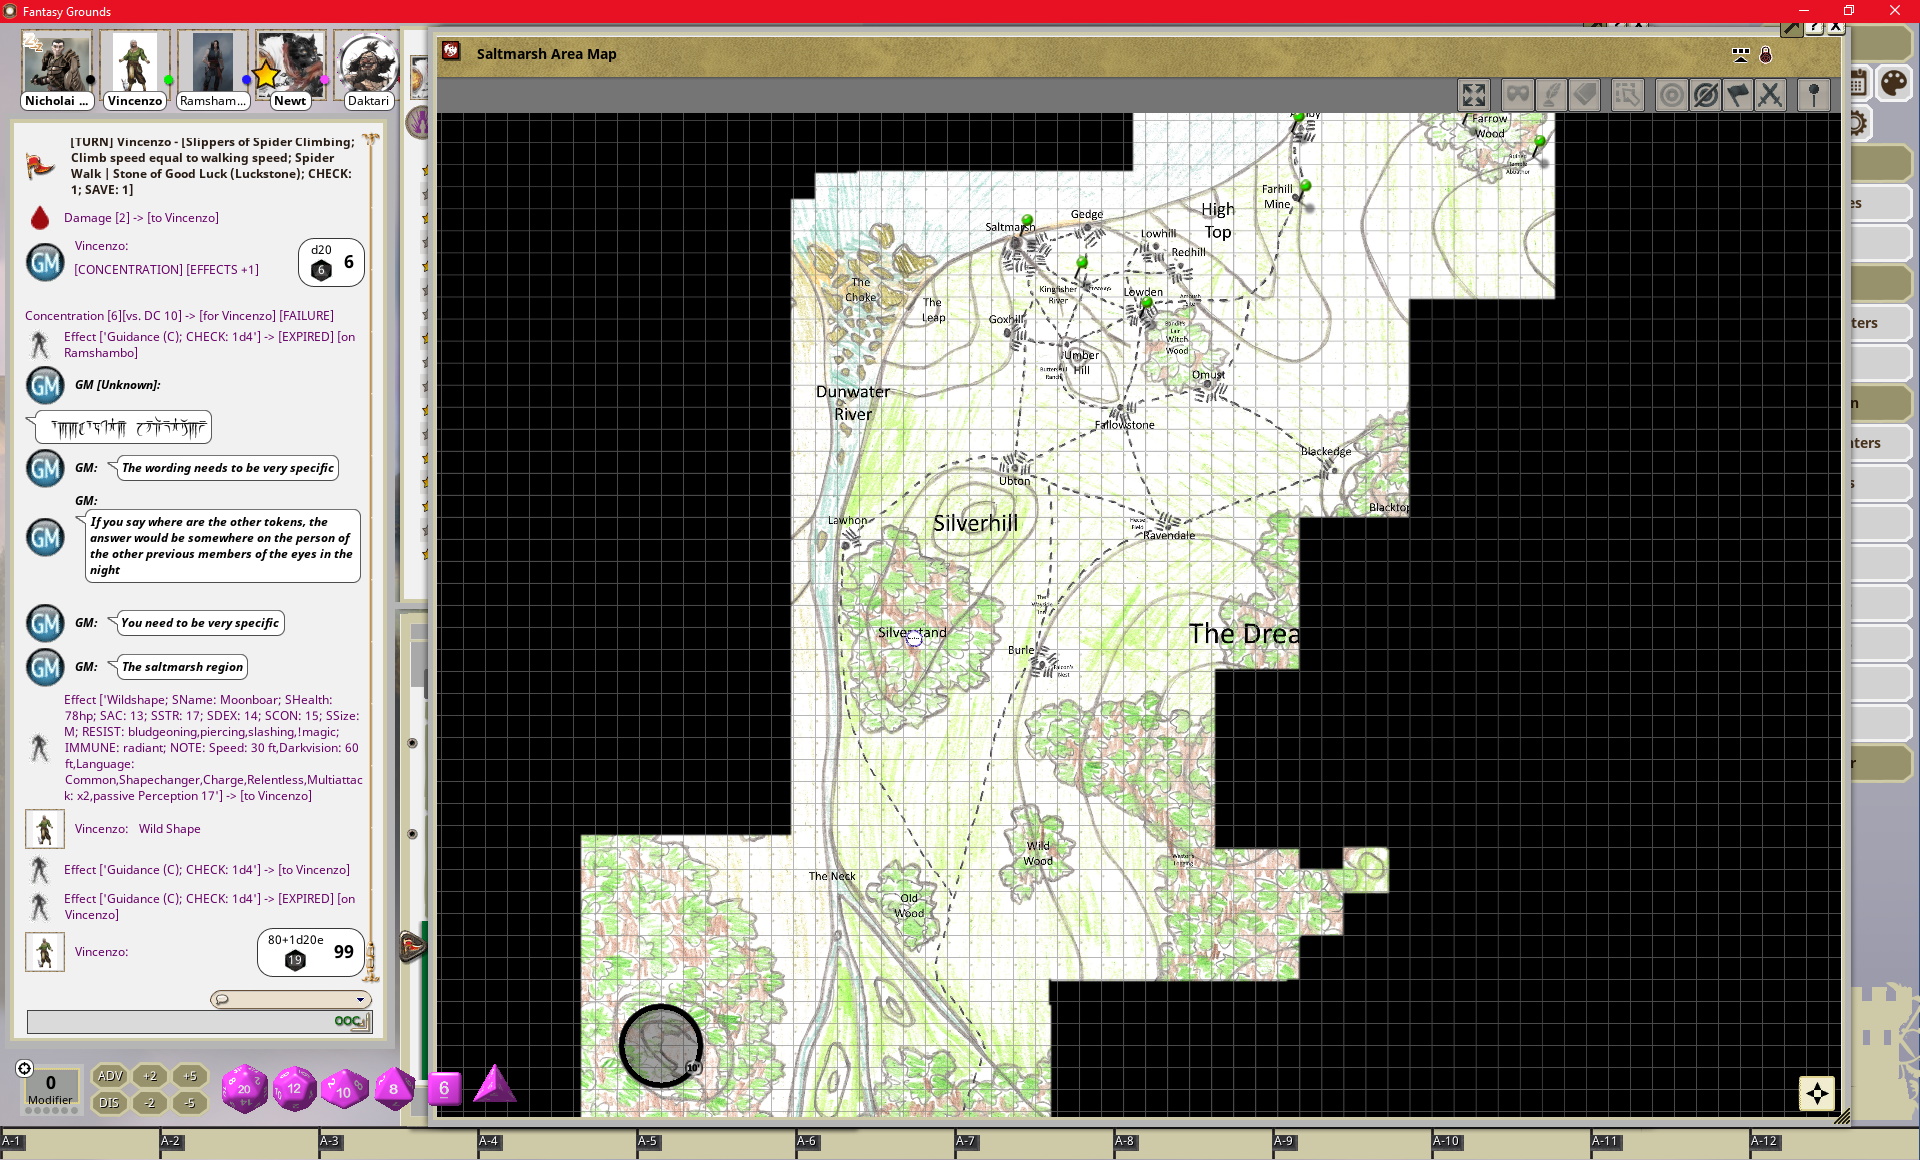Toggle the ADV advantage button
Screen dimensions: 1920x1160
[x=109, y=1076]
